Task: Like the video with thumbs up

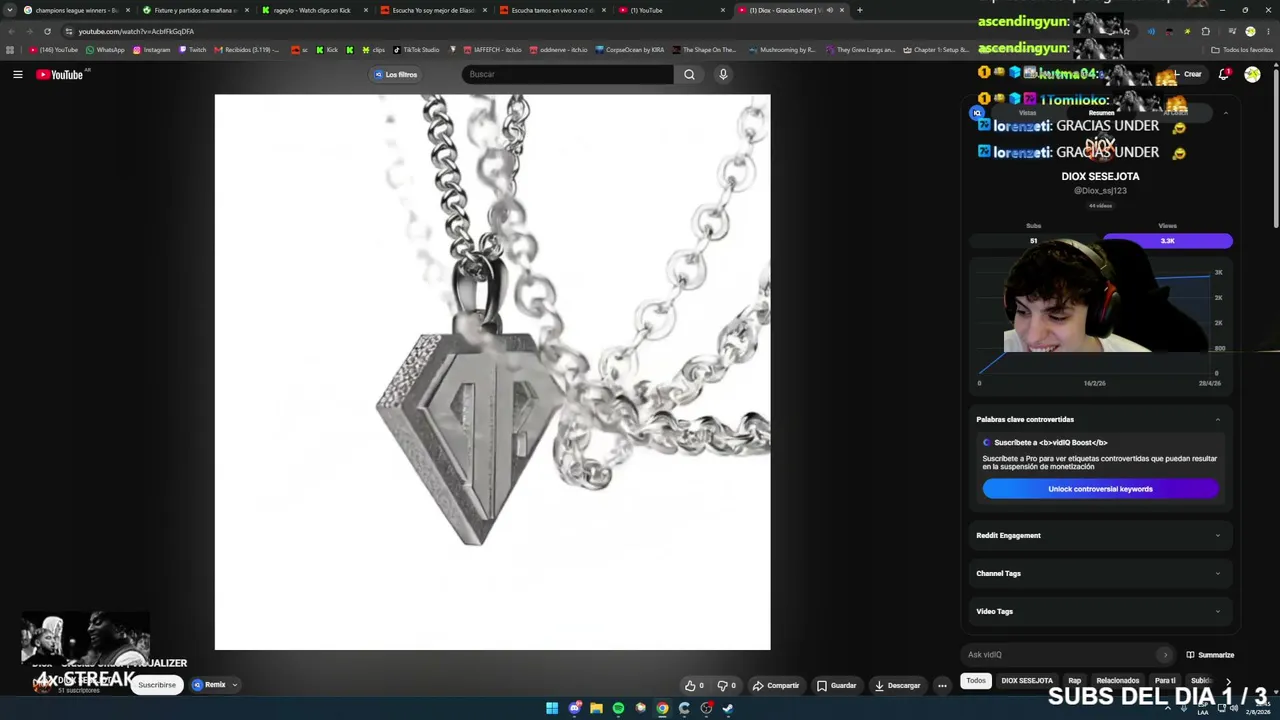Action: coord(694,685)
